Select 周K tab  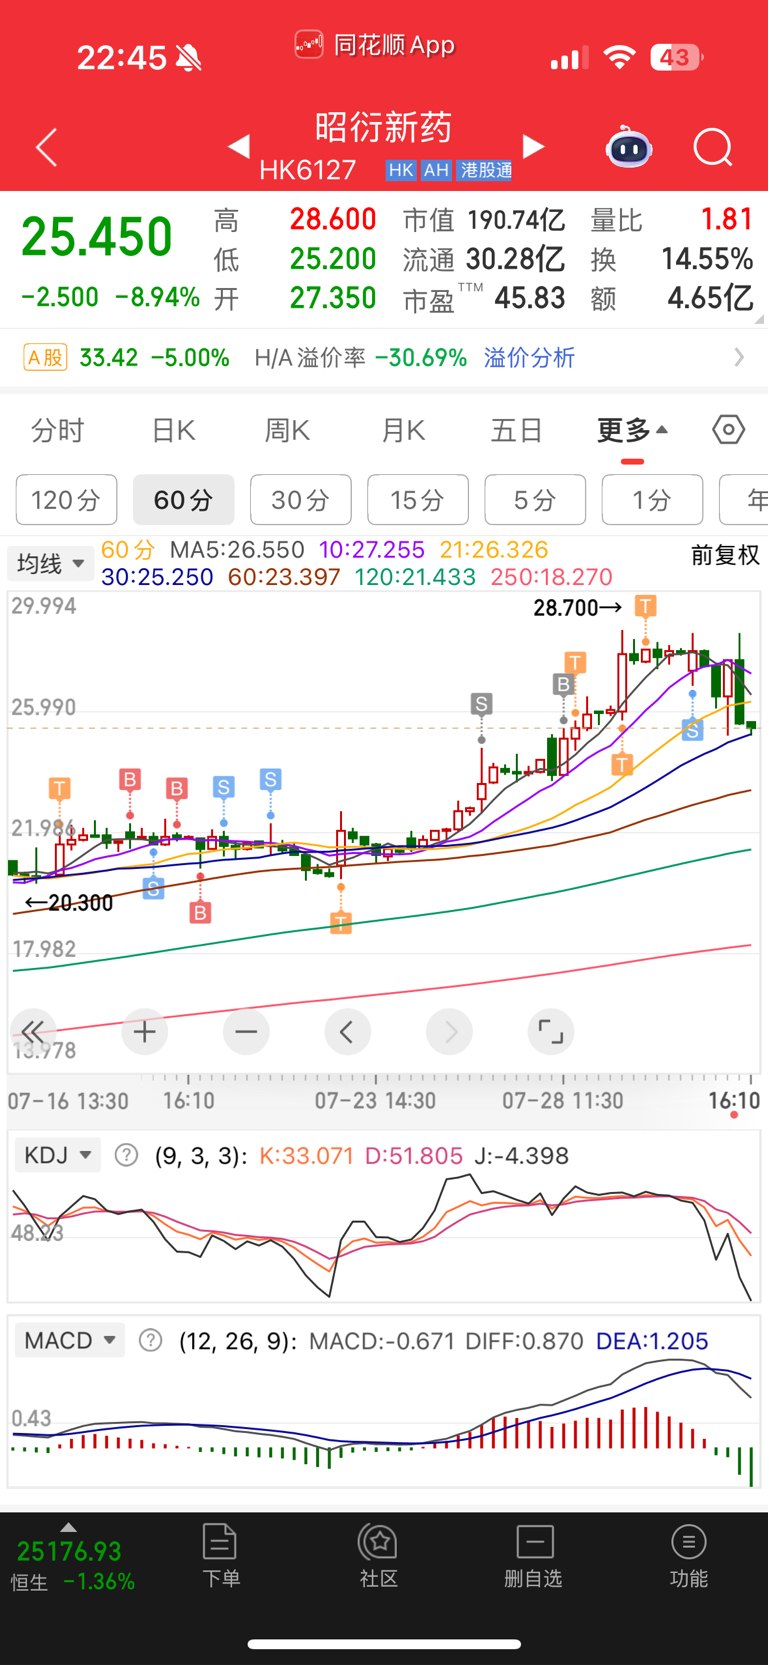(x=288, y=431)
